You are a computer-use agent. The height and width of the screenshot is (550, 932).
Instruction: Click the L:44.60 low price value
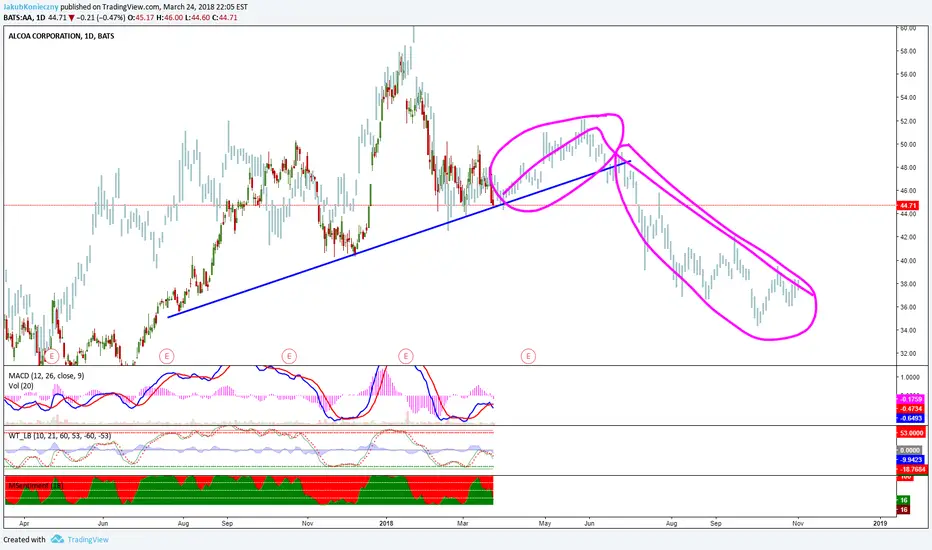tap(197, 18)
